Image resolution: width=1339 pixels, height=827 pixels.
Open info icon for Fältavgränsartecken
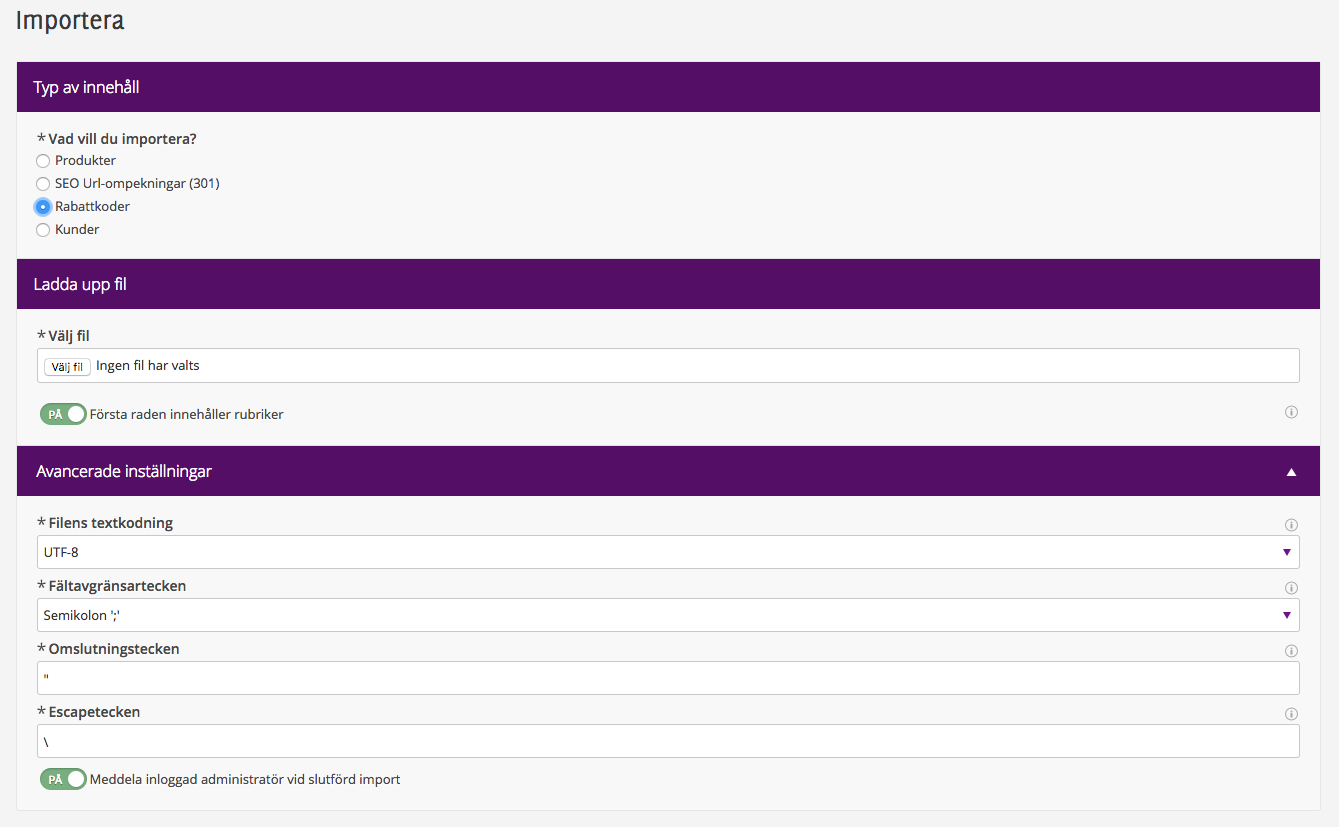[1291, 588]
